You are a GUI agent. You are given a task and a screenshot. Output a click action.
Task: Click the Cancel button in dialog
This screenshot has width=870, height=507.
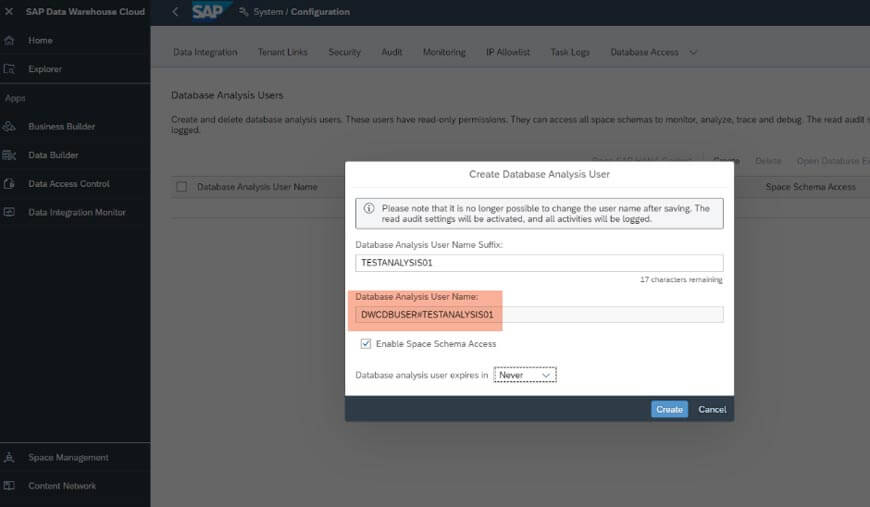[712, 409]
